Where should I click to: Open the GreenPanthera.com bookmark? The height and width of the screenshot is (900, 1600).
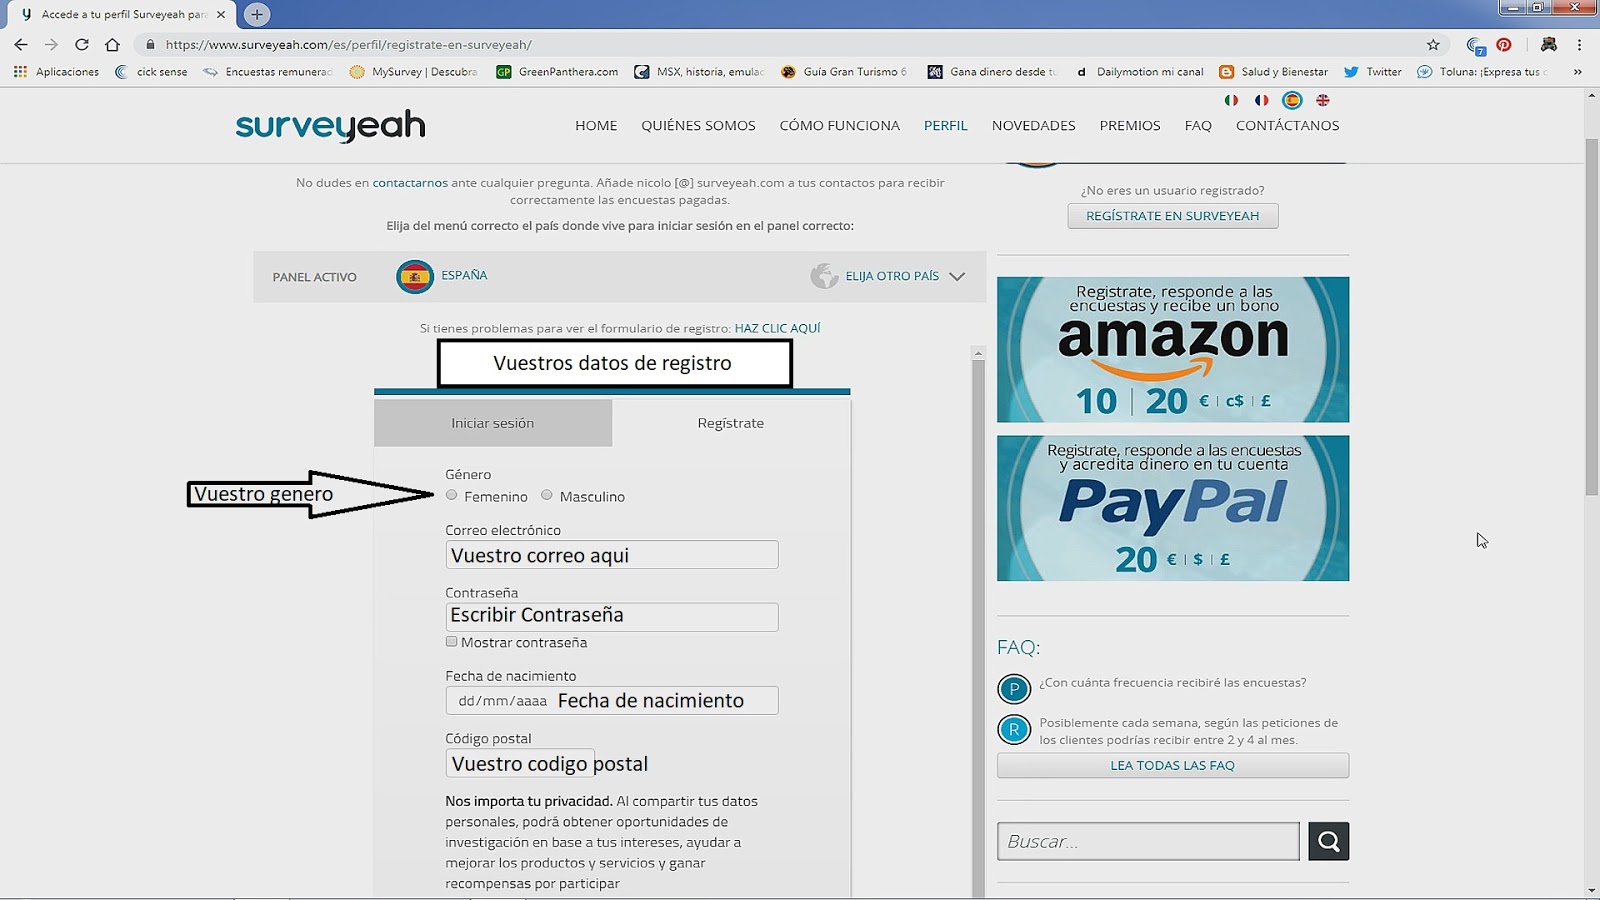[x=557, y=72]
